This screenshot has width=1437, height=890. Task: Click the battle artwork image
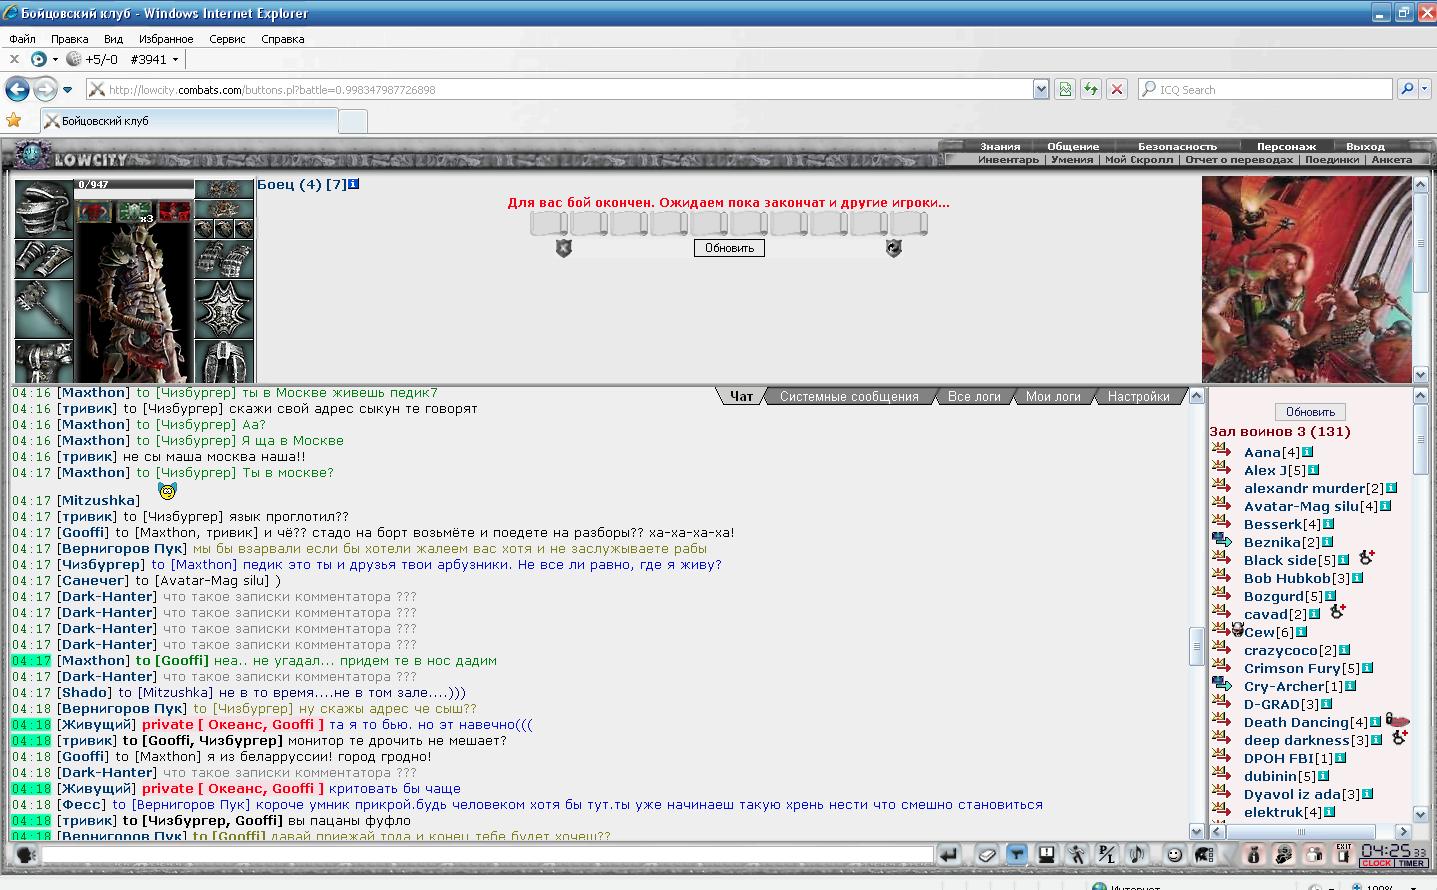(x=1306, y=279)
